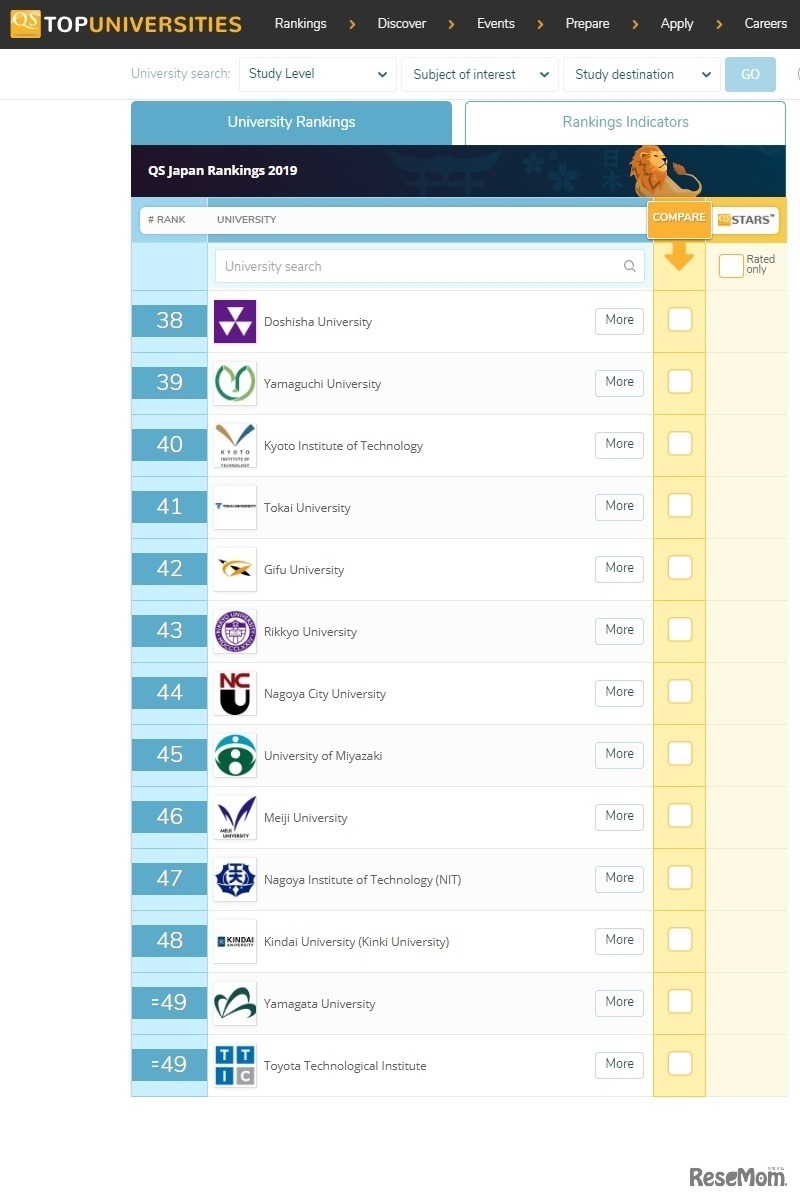800x1200 pixels.
Task: Open University of Miyazaki logo
Action: click(235, 755)
